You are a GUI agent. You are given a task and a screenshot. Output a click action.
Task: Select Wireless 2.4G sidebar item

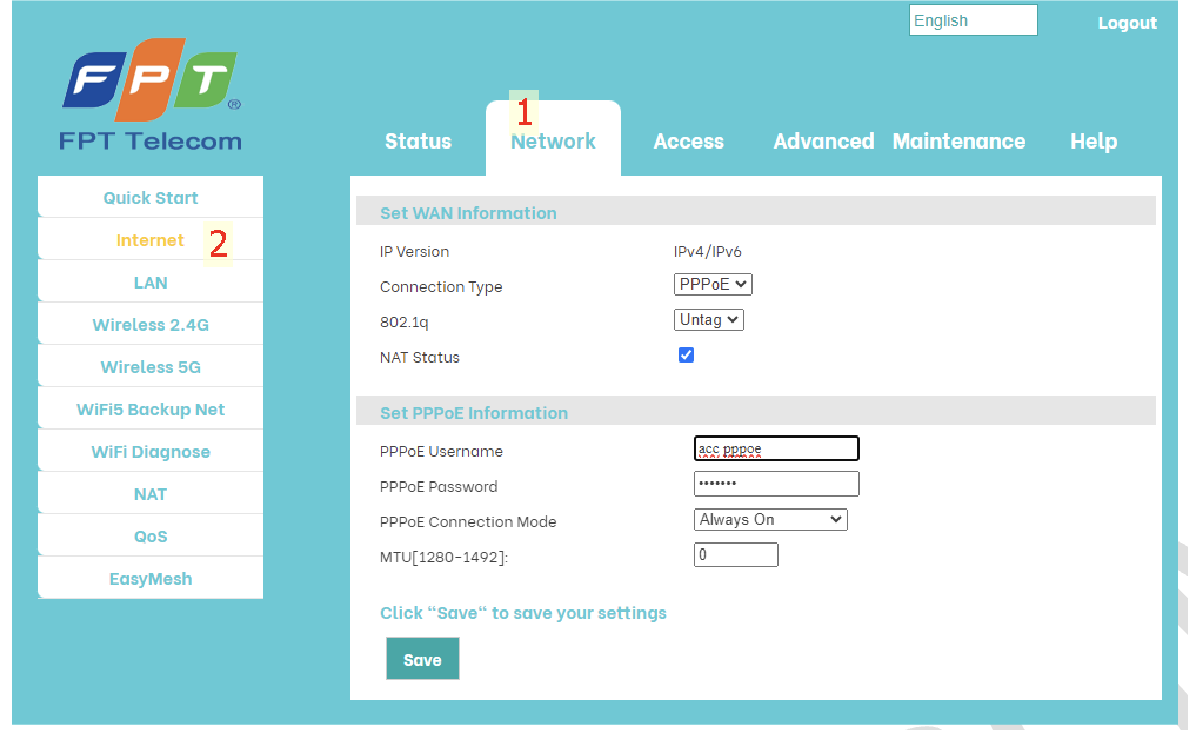(x=151, y=325)
